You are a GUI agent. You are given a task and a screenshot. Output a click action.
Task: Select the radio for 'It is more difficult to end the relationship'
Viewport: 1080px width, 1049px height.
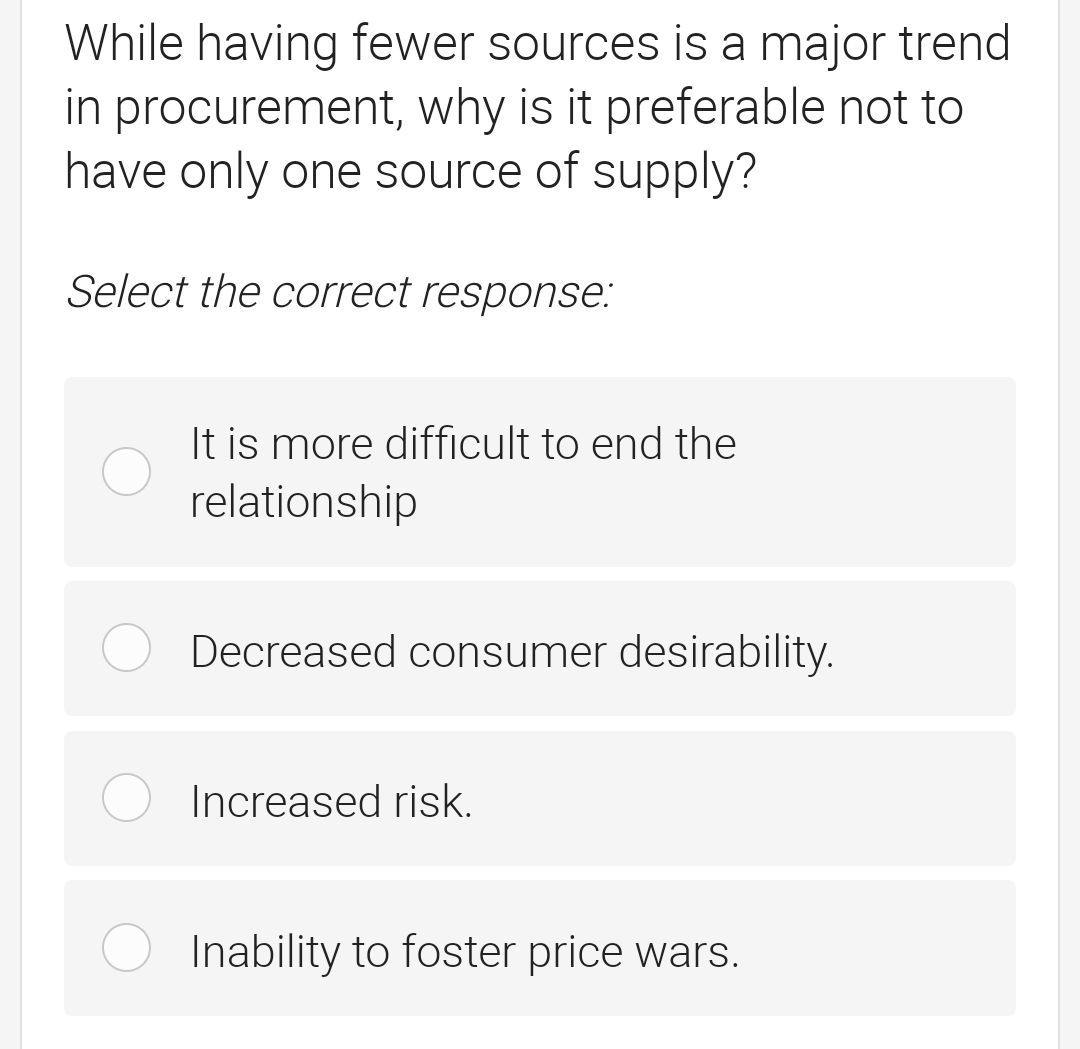point(125,471)
